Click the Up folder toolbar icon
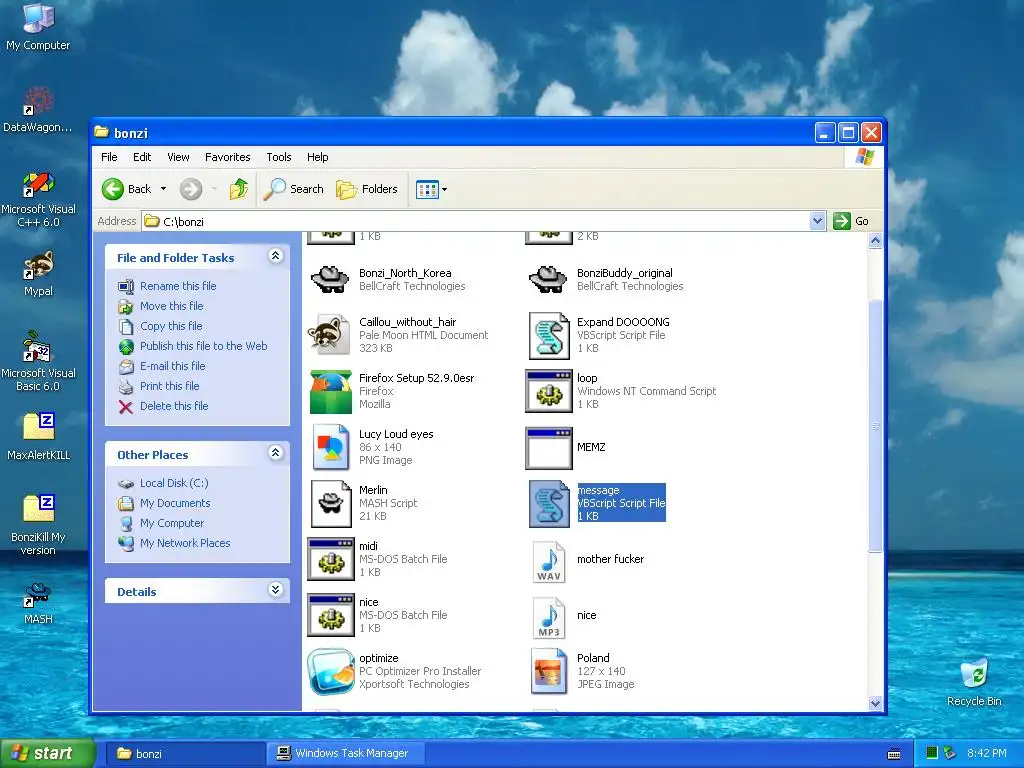The image size is (1024, 768). tap(239, 189)
